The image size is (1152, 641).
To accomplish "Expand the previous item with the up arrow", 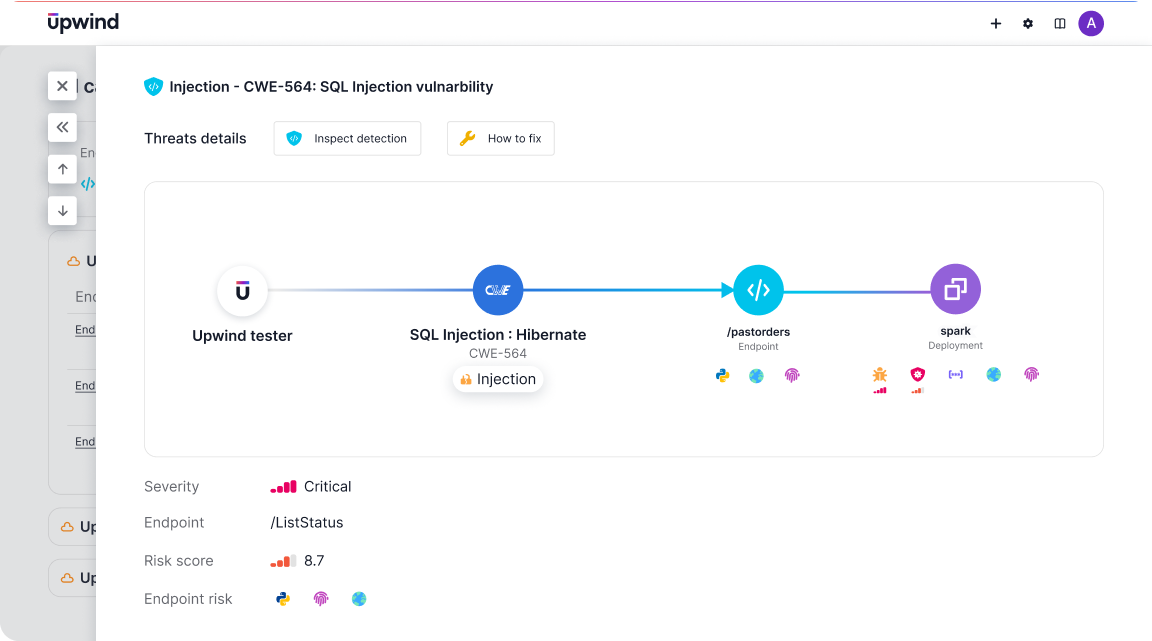I will tap(62, 168).
